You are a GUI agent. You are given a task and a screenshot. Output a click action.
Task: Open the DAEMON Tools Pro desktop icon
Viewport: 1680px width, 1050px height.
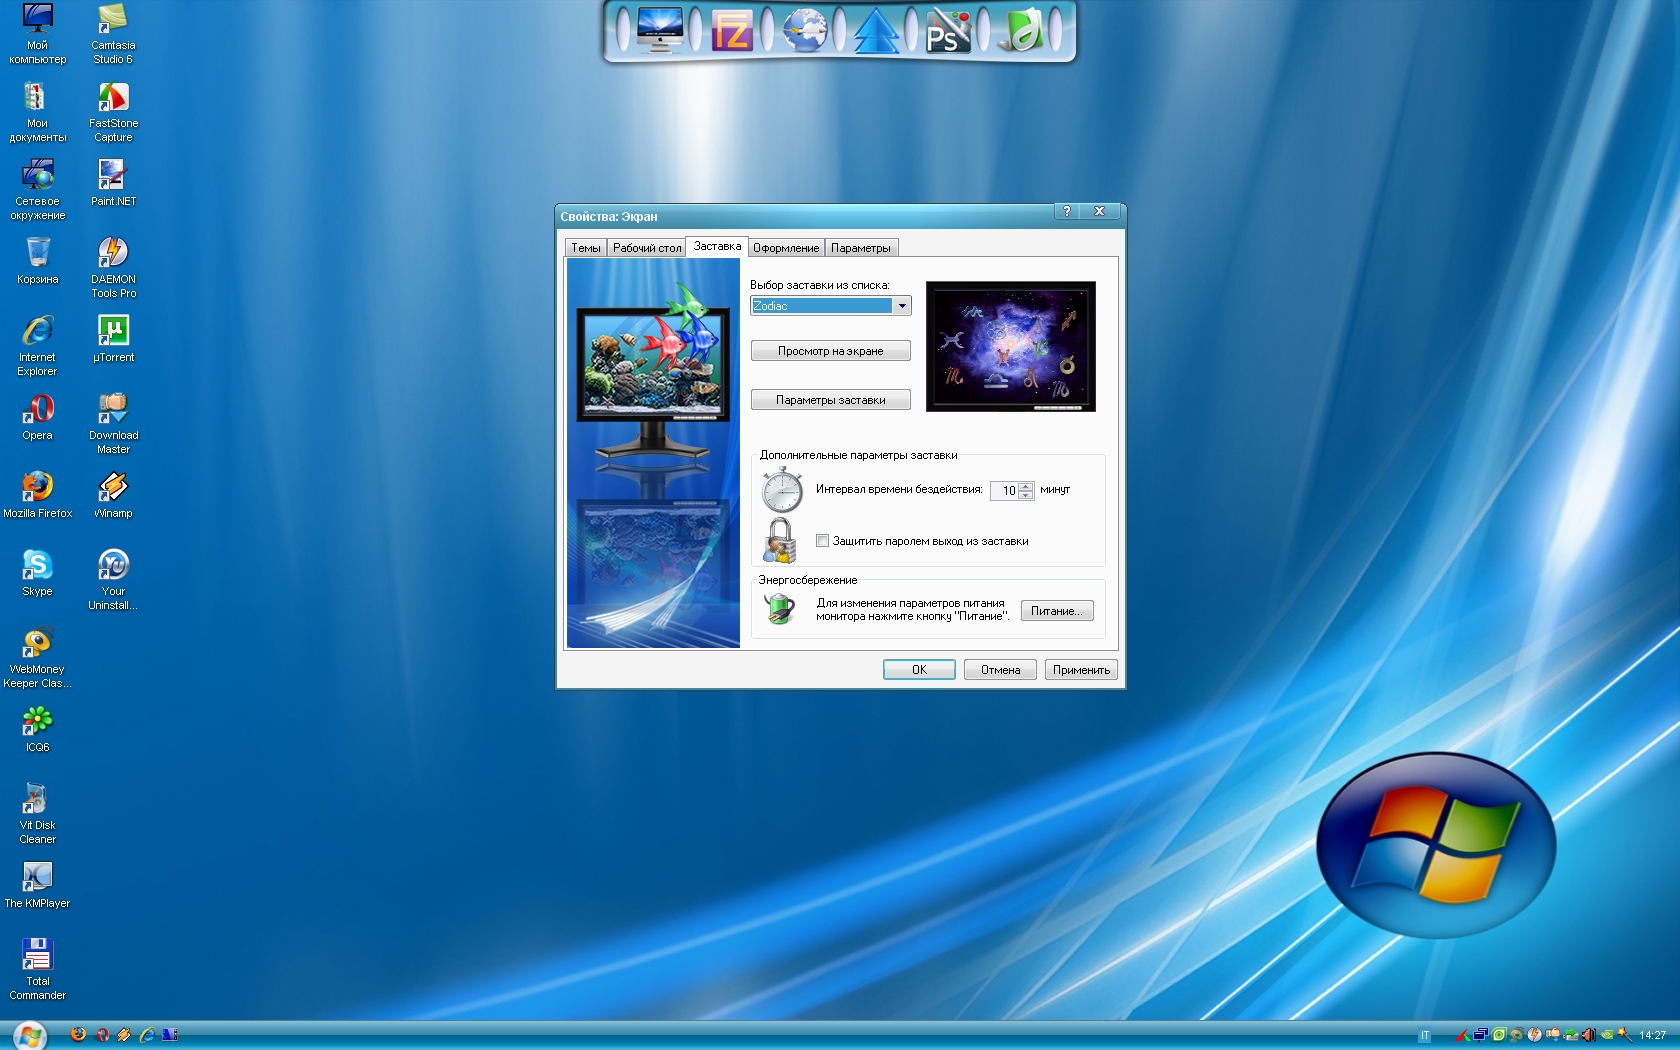click(x=113, y=268)
